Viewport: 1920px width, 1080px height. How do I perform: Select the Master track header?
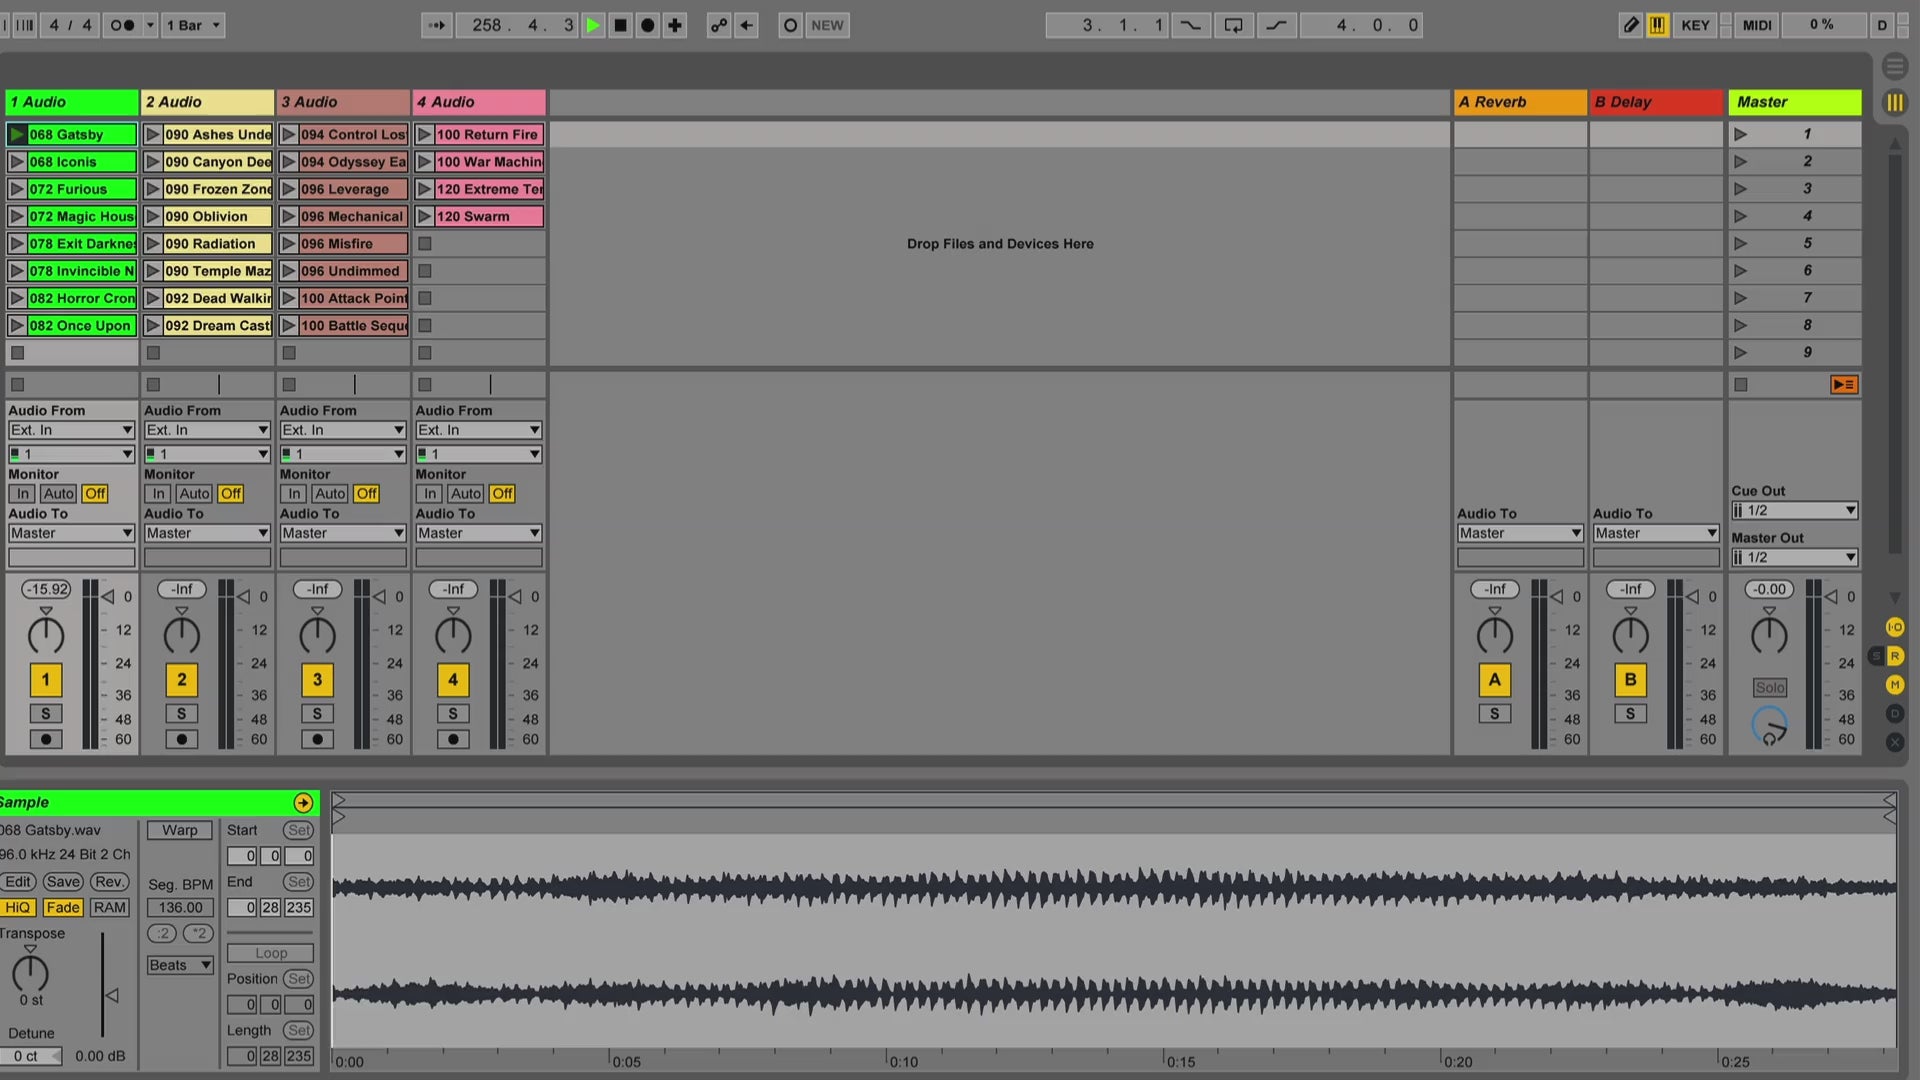[1794, 102]
